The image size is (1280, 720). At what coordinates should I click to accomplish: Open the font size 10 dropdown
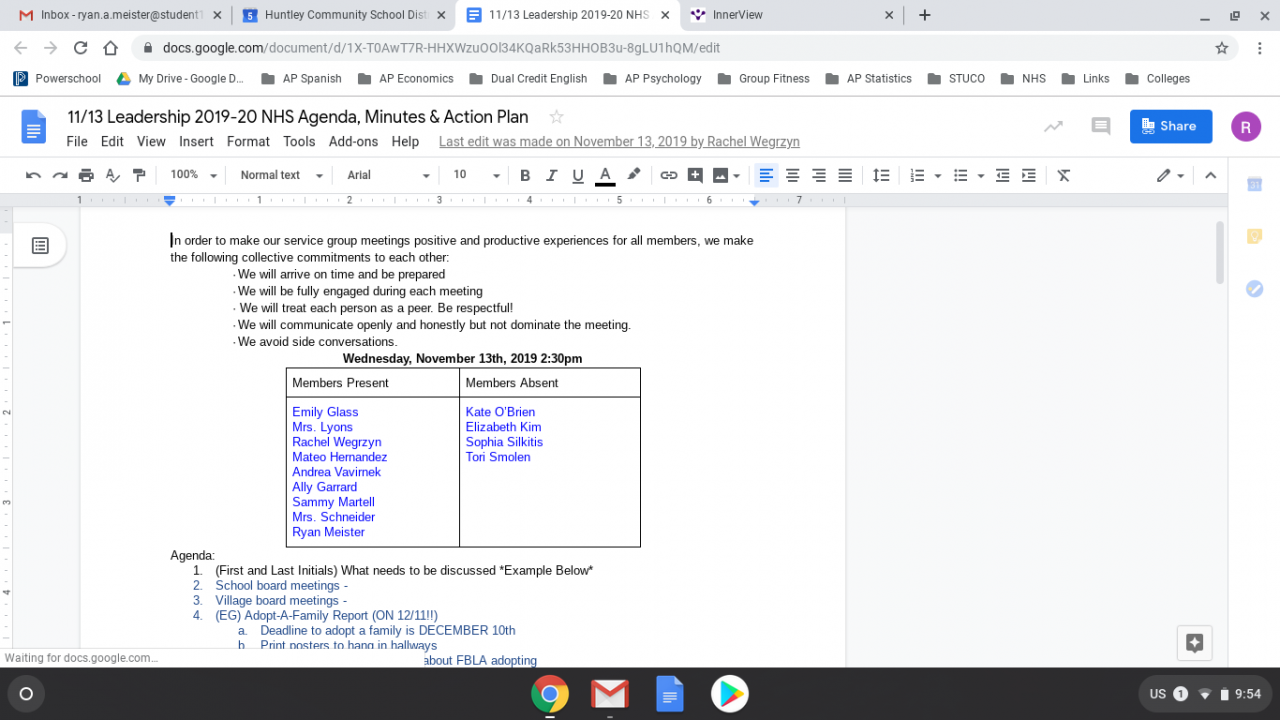[x=476, y=175]
